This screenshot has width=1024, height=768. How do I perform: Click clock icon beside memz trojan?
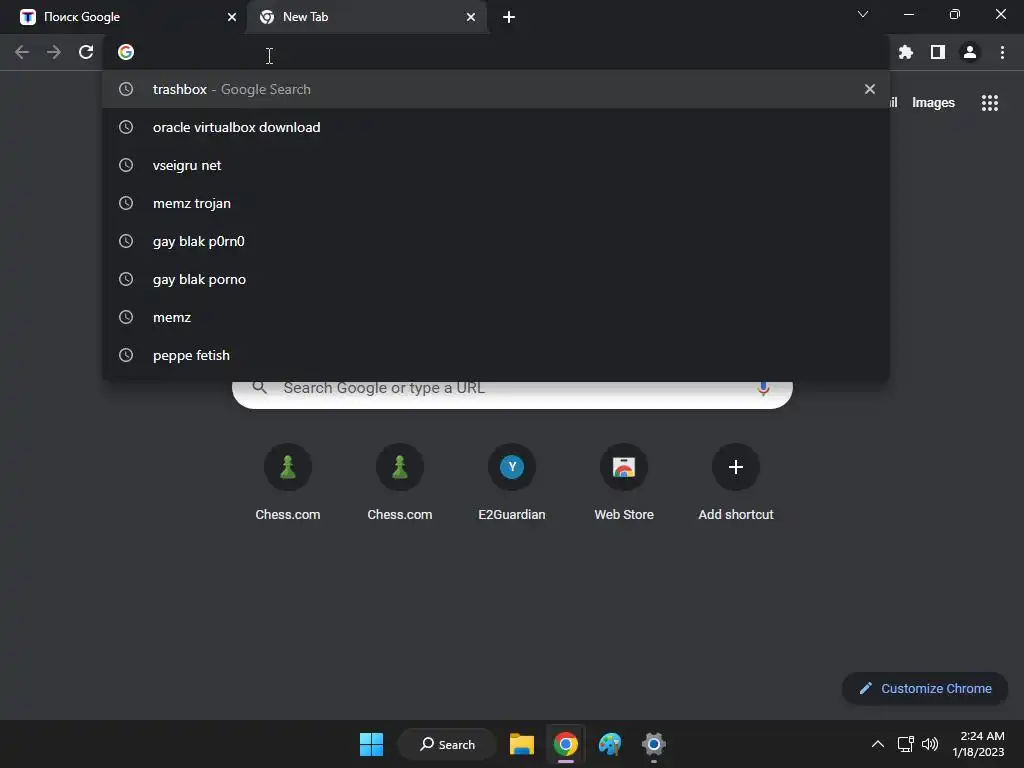pyautogui.click(x=126, y=203)
